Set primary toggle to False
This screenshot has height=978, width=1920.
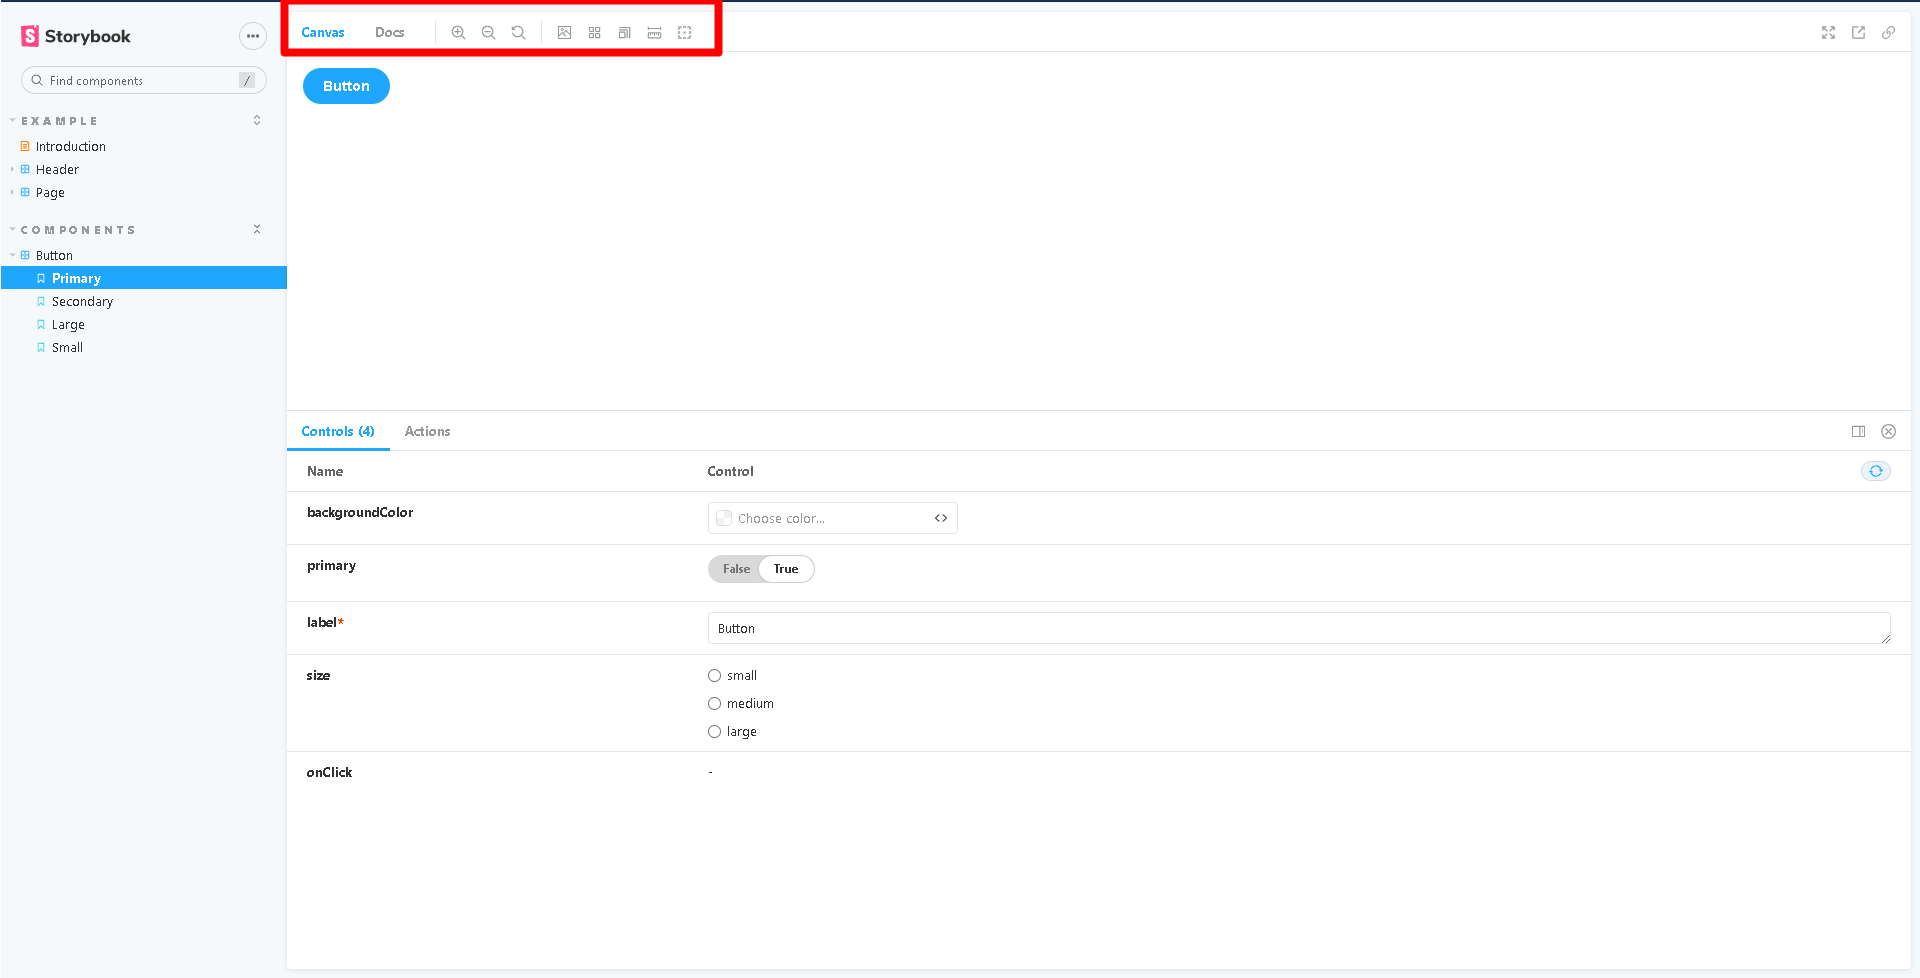[736, 569]
